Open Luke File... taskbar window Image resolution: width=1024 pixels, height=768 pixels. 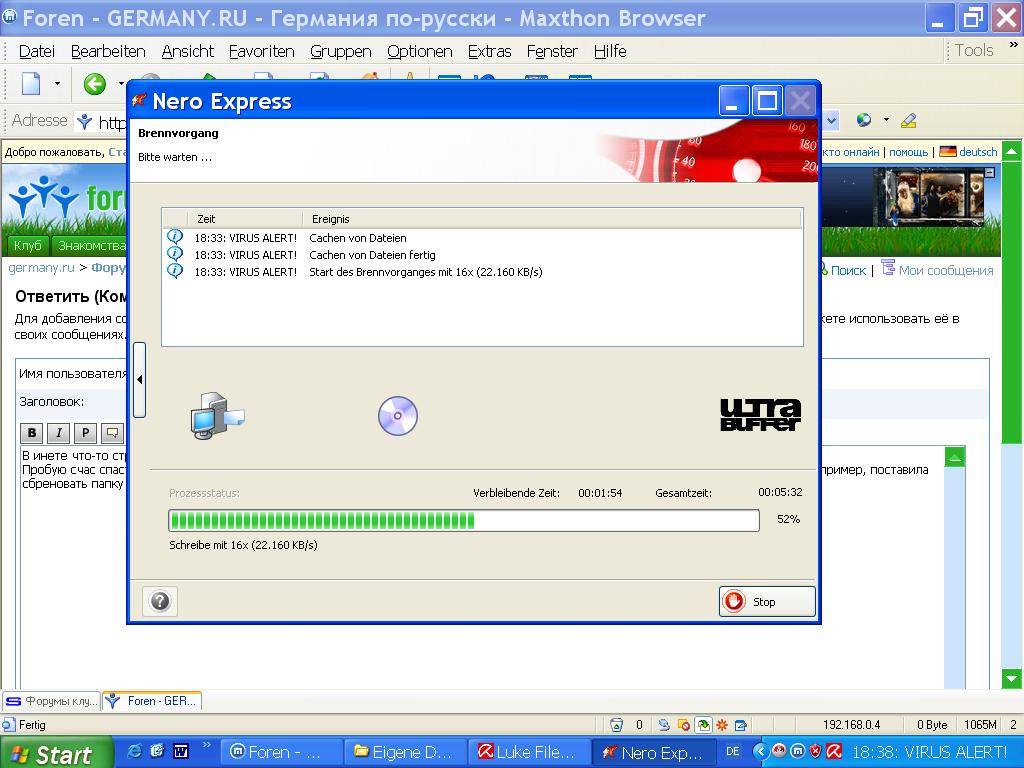pos(528,752)
